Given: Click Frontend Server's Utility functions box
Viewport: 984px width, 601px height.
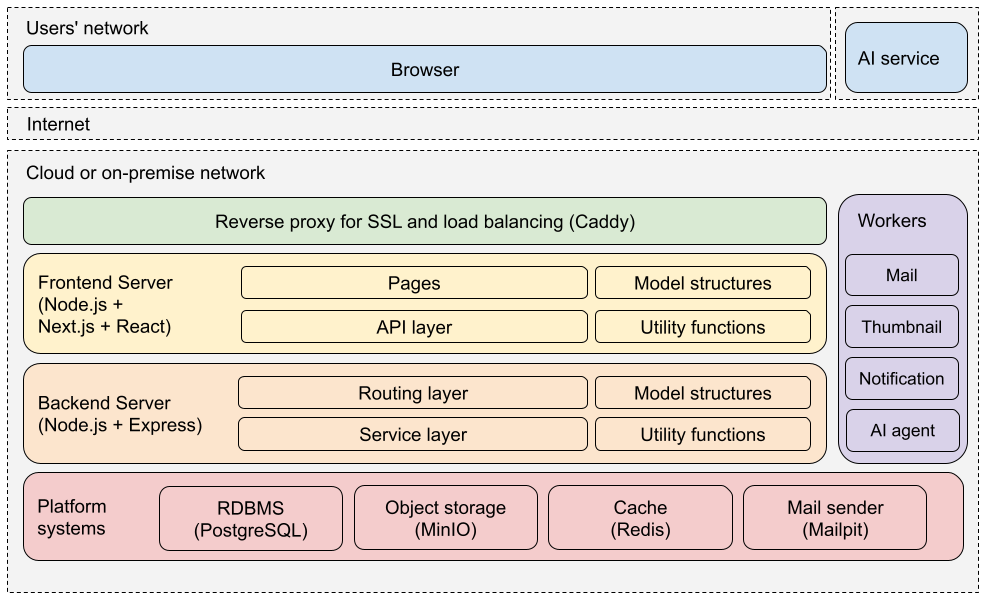Looking at the screenshot, I should [702, 327].
